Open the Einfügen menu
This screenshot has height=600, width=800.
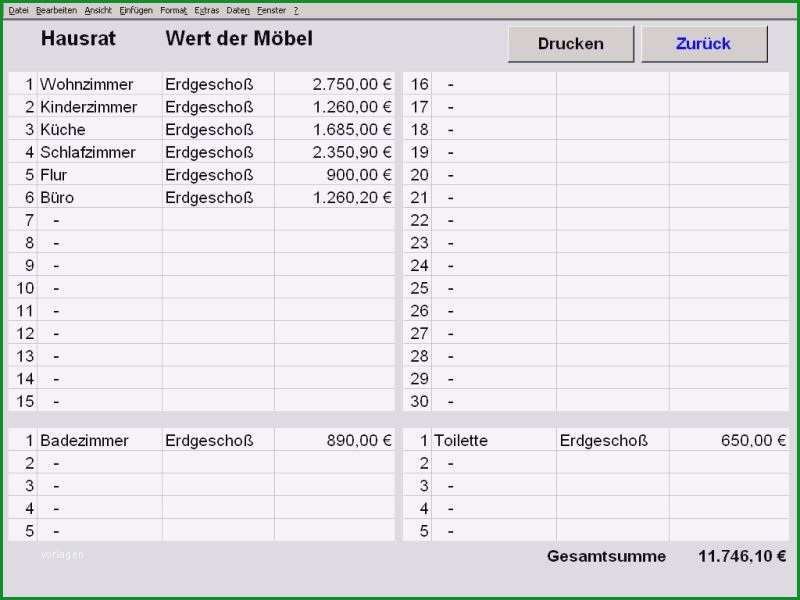[x=136, y=10]
